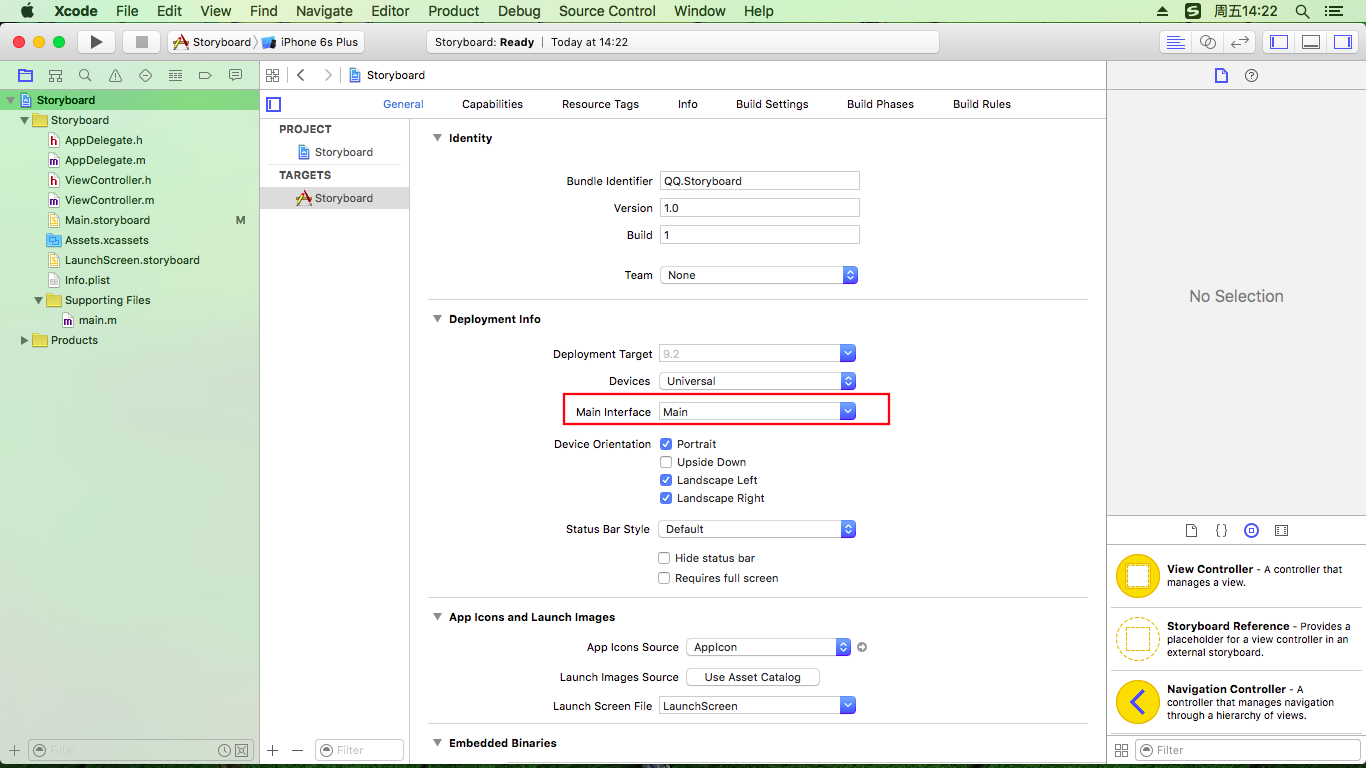Open the related items grid menu
Screen dimensions: 1366x768
click(272, 75)
